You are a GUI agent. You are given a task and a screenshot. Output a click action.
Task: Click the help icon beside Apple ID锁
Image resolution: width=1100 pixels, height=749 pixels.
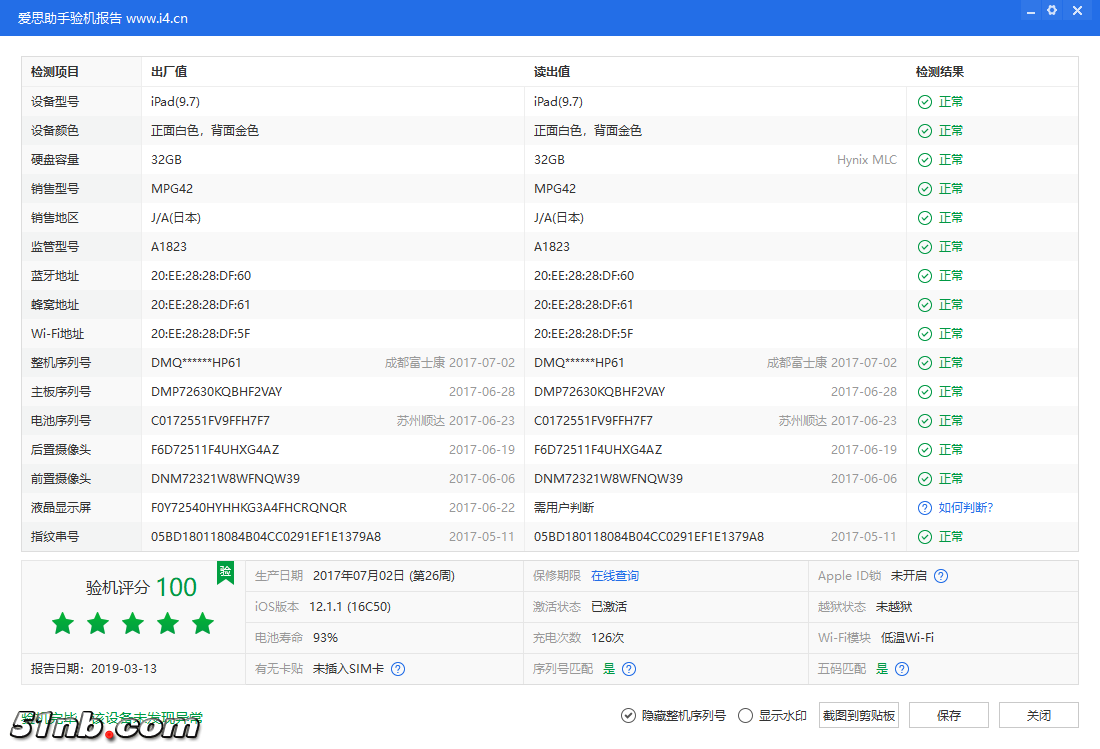click(940, 576)
